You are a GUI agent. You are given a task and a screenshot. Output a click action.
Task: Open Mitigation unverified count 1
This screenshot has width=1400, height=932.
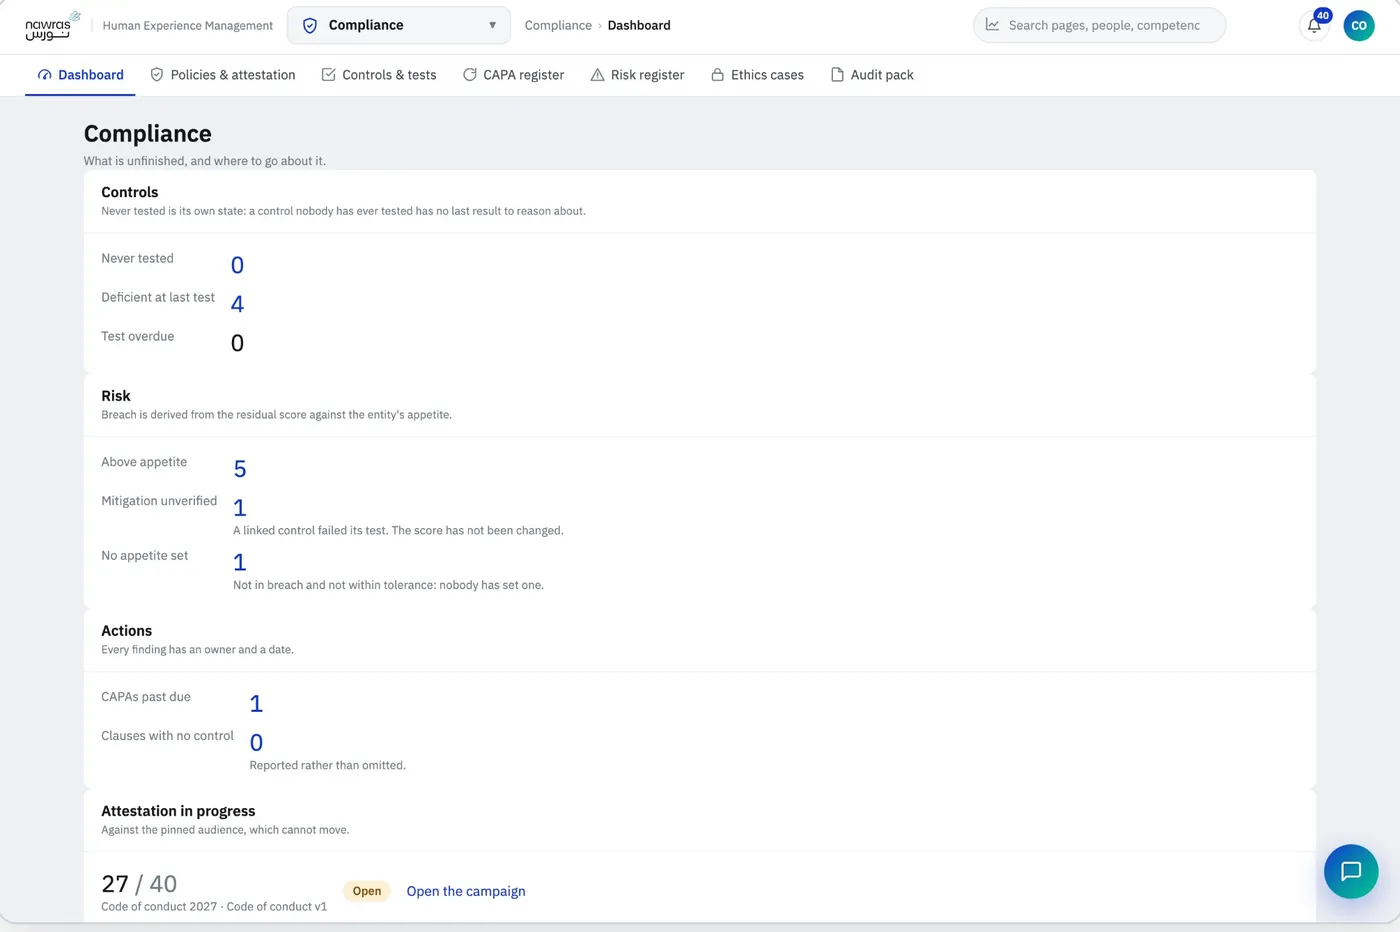pyautogui.click(x=240, y=508)
